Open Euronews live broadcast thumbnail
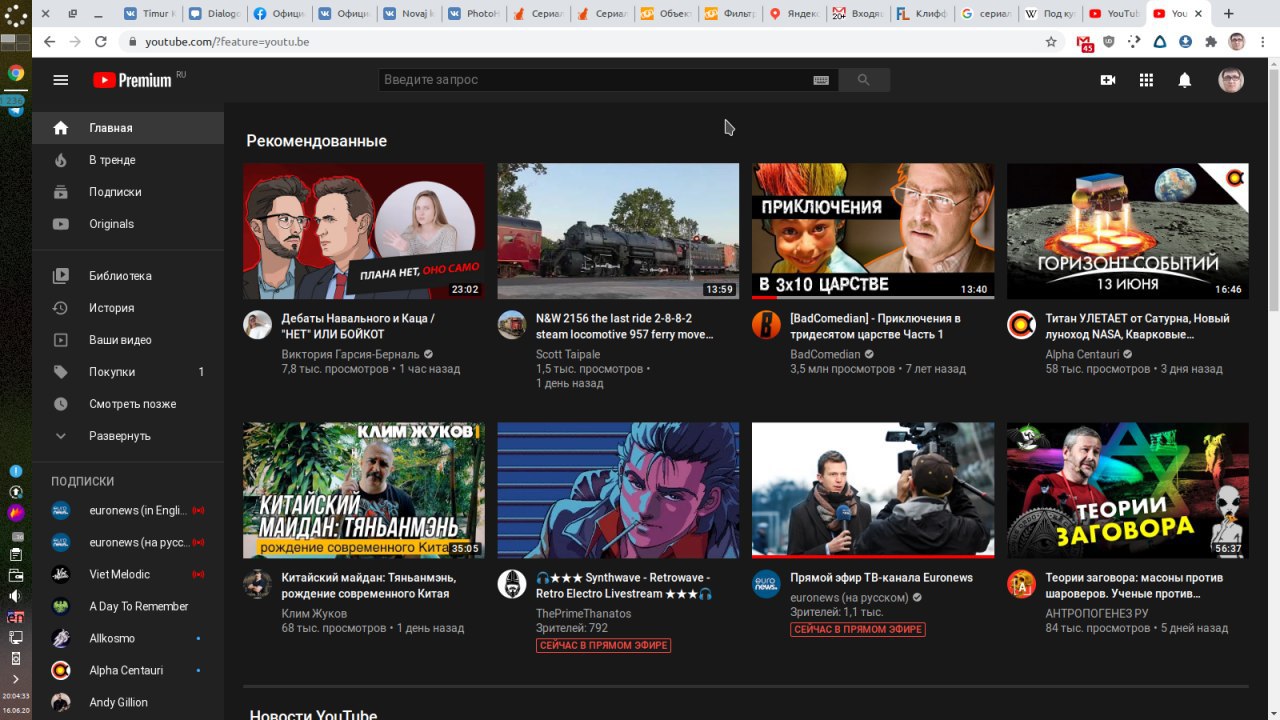The width and height of the screenshot is (1280, 720). point(873,490)
